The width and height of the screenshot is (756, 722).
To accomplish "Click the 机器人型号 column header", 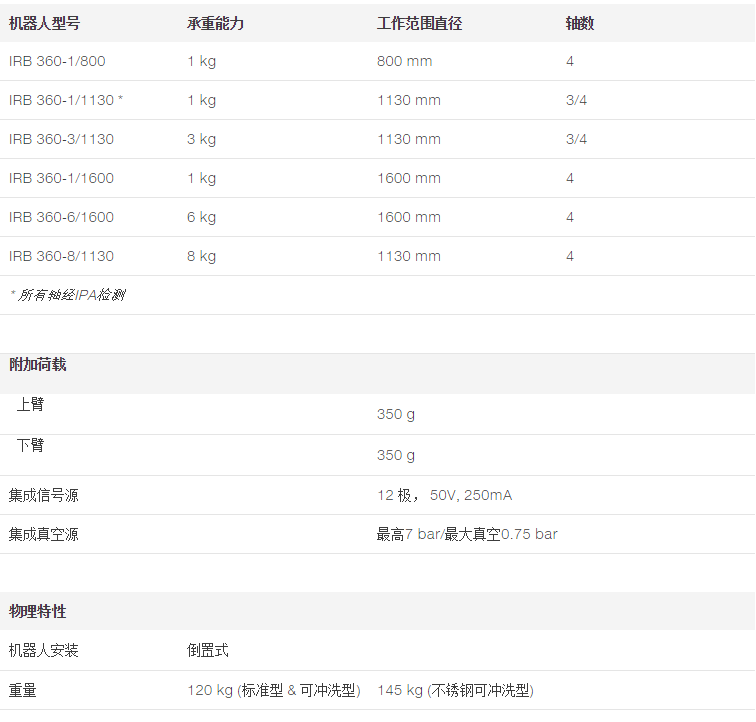I will tap(44, 23).
